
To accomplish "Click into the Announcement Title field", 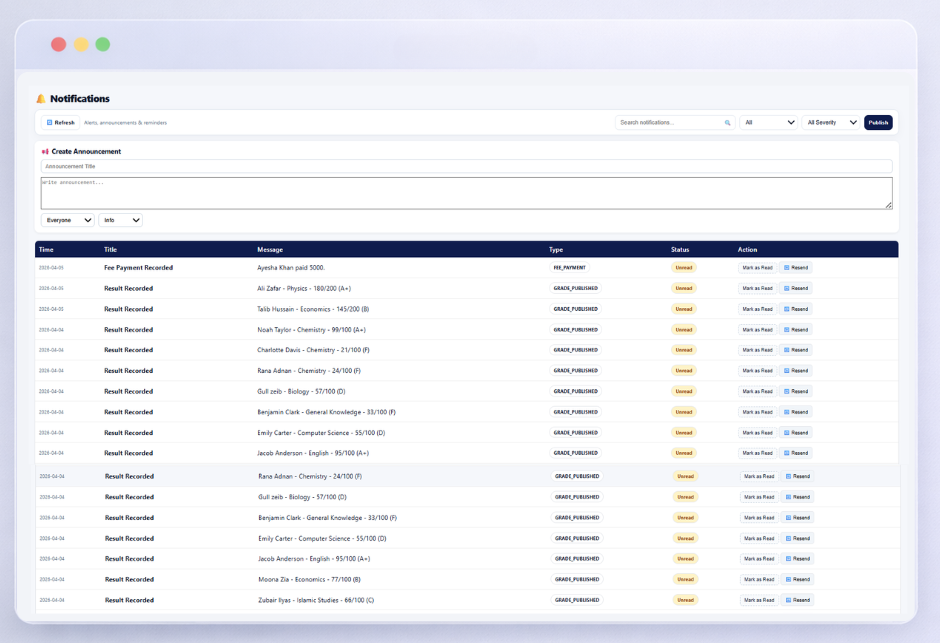I will click(466, 166).
